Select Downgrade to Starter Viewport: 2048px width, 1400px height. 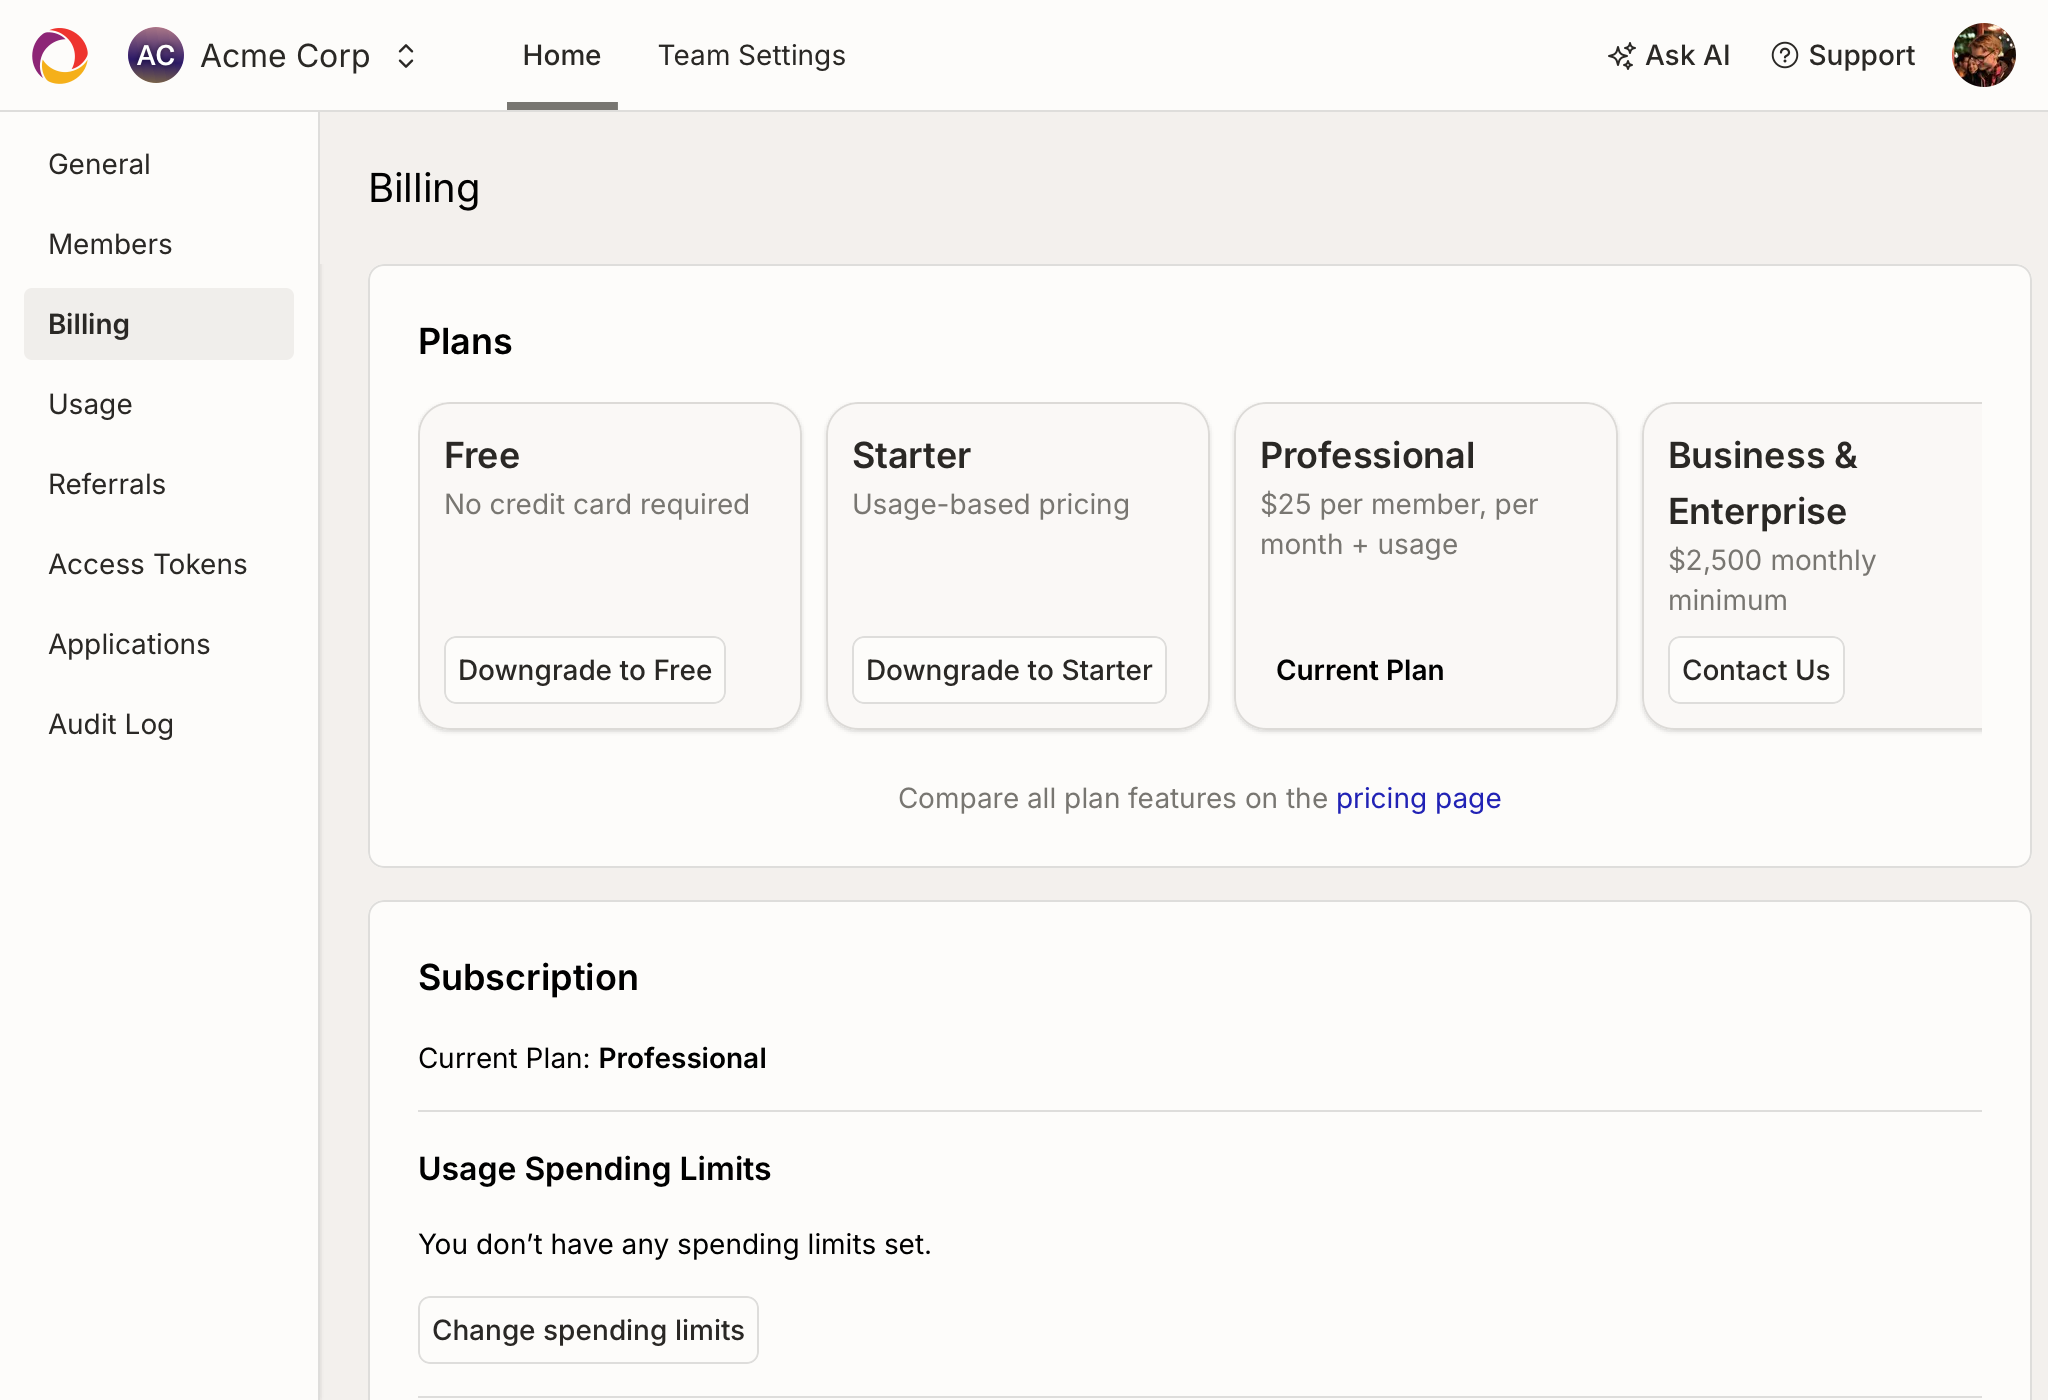pos(1008,670)
